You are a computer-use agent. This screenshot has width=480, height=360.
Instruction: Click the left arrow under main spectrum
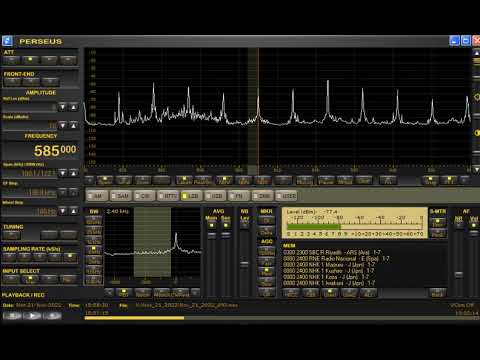89,180
